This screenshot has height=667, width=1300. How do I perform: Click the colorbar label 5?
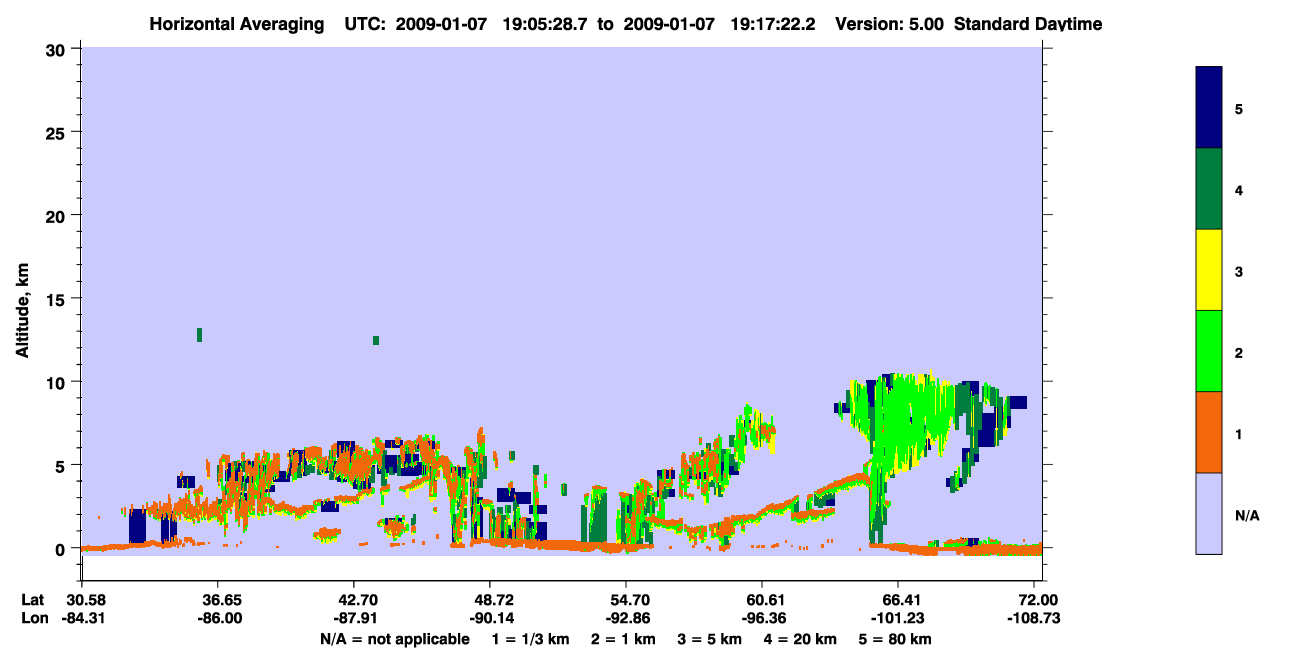point(1239,108)
